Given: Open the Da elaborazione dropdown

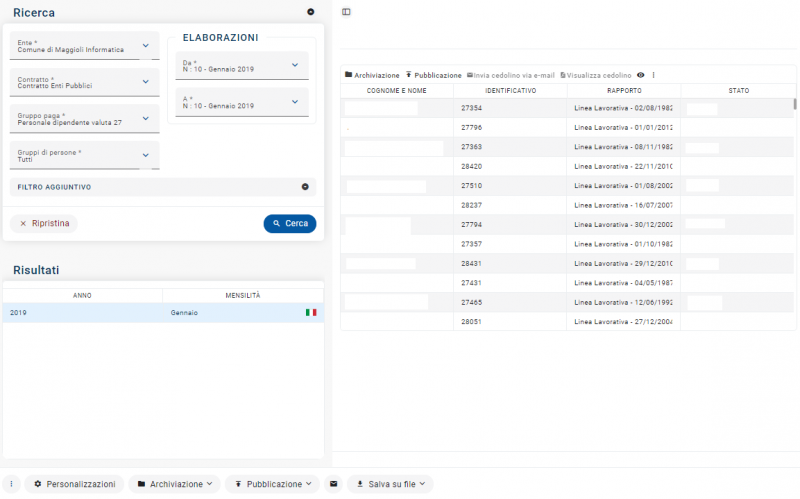Looking at the screenshot, I should point(242,65).
